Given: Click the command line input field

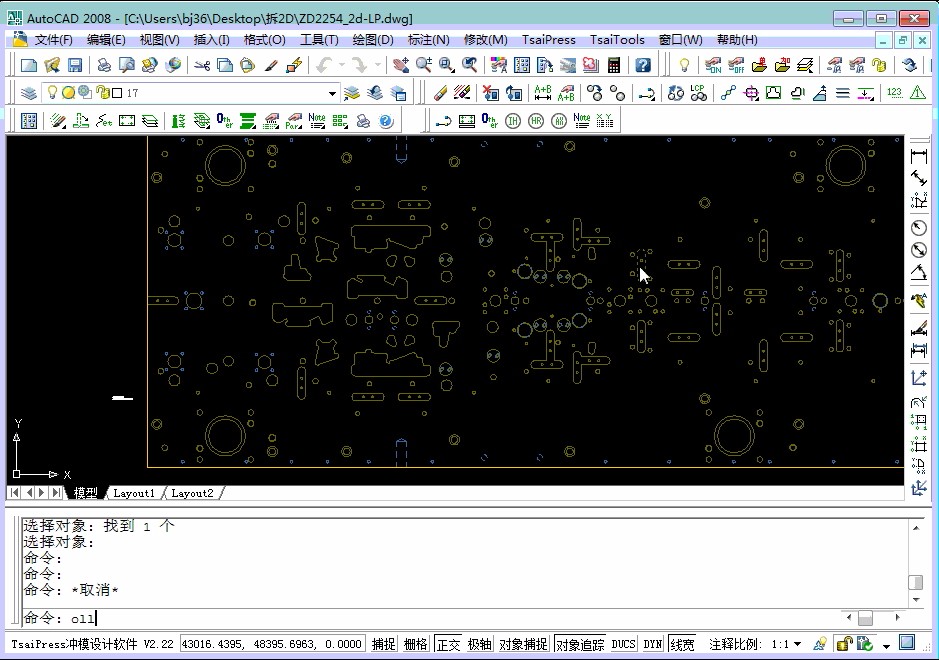Looking at the screenshot, I should point(400,618).
